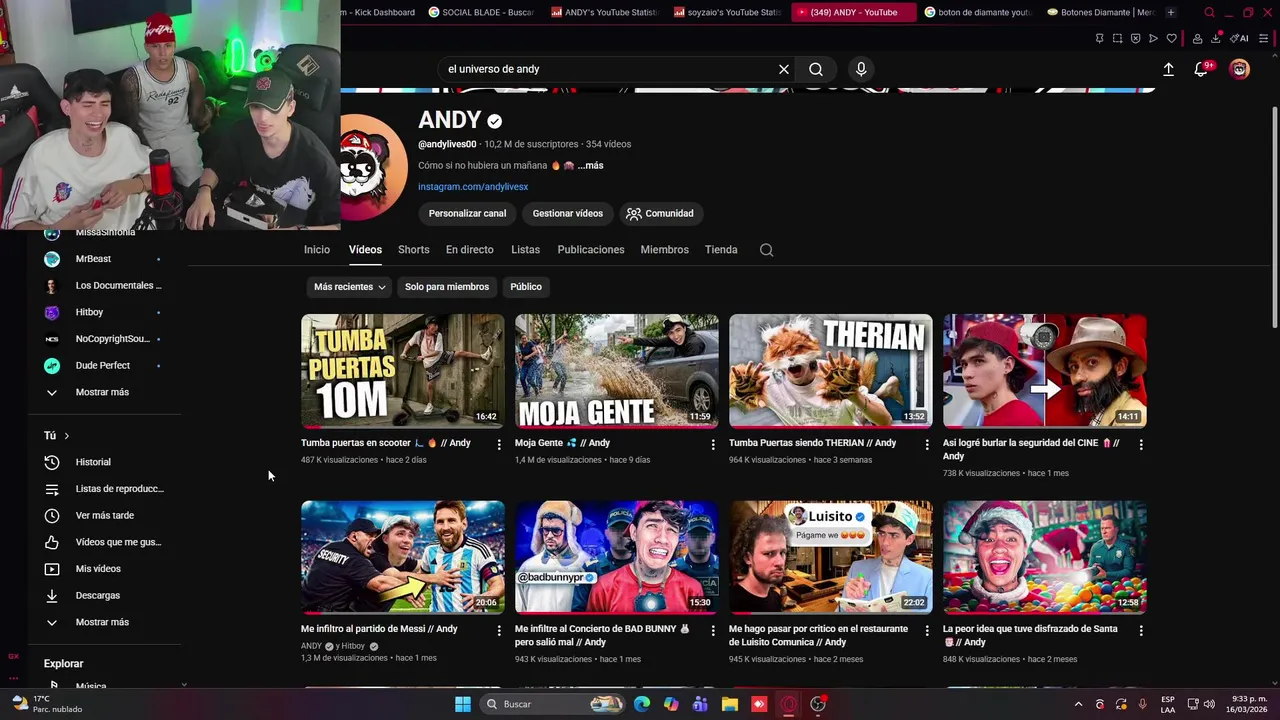Open YouTube notifications bell

coord(1202,69)
